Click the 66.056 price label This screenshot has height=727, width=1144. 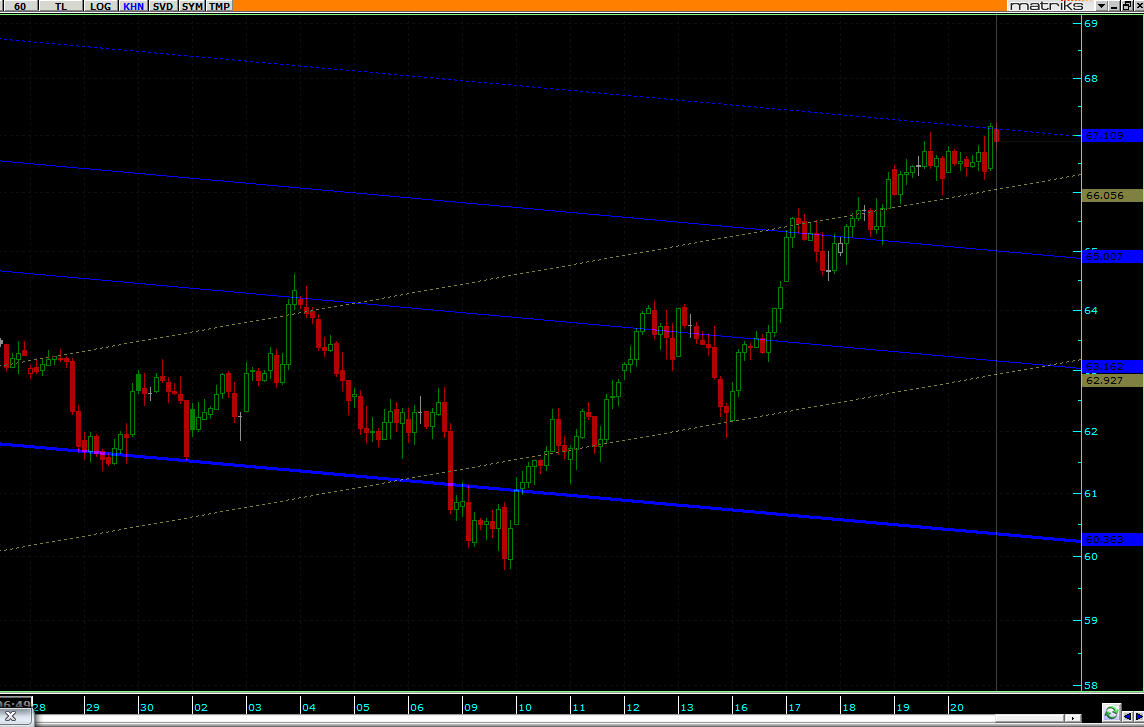pos(1106,196)
